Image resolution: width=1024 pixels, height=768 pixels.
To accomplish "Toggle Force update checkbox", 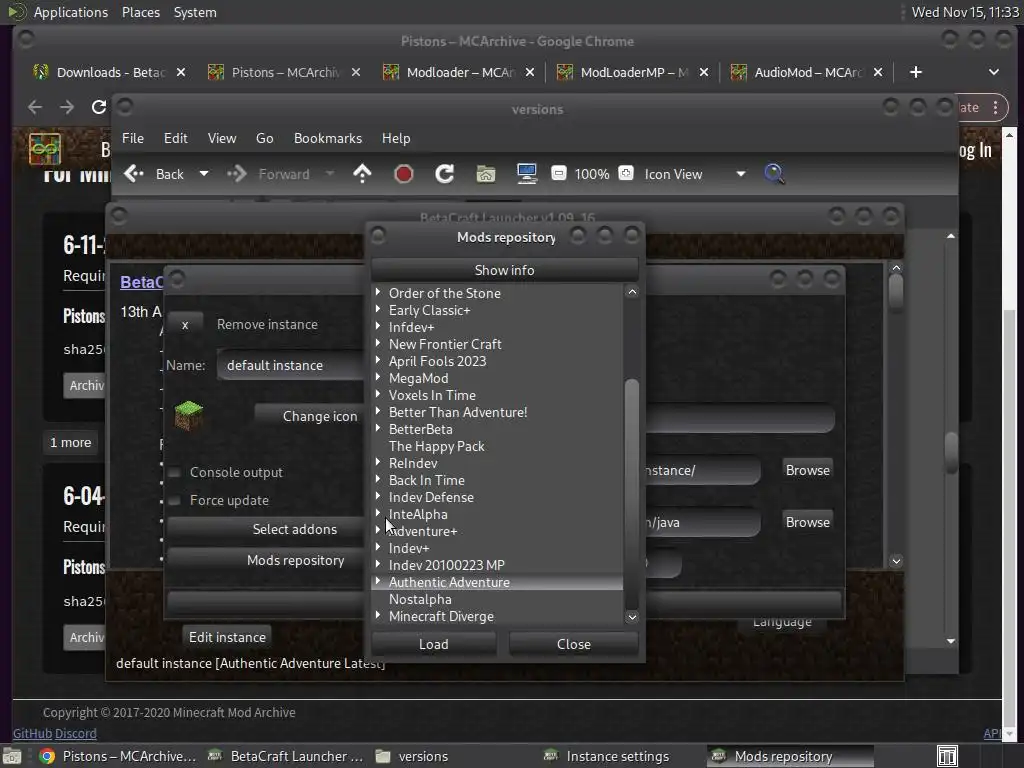I will [174, 500].
